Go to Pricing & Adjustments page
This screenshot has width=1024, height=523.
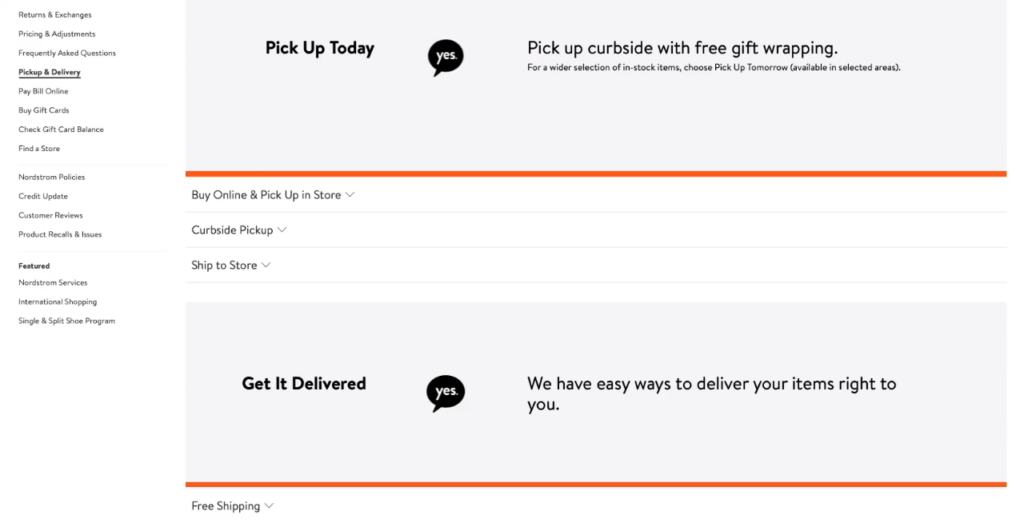(57, 33)
